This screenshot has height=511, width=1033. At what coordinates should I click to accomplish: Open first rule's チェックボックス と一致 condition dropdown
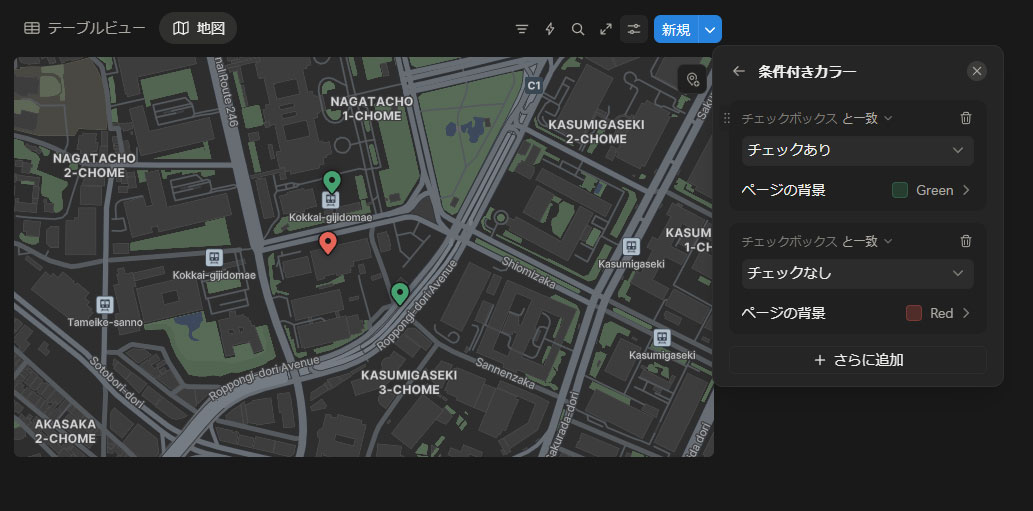[x=816, y=118]
